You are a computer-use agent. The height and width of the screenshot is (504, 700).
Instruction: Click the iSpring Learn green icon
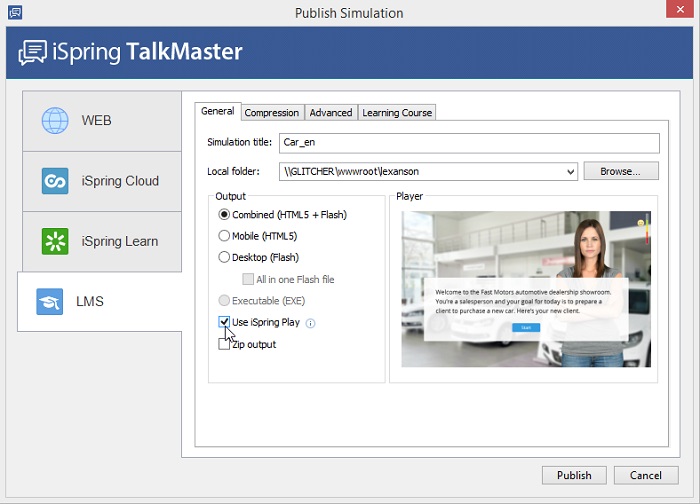click(x=54, y=241)
